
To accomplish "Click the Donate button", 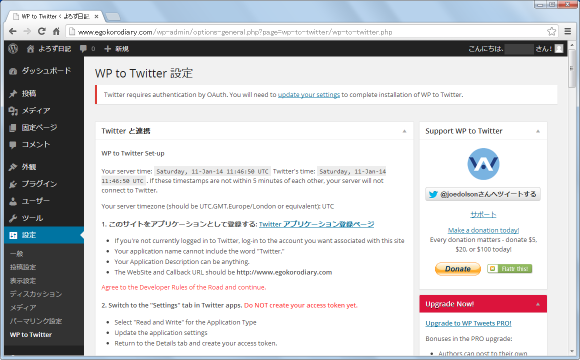I will pyautogui.click(x=458, y=269).
